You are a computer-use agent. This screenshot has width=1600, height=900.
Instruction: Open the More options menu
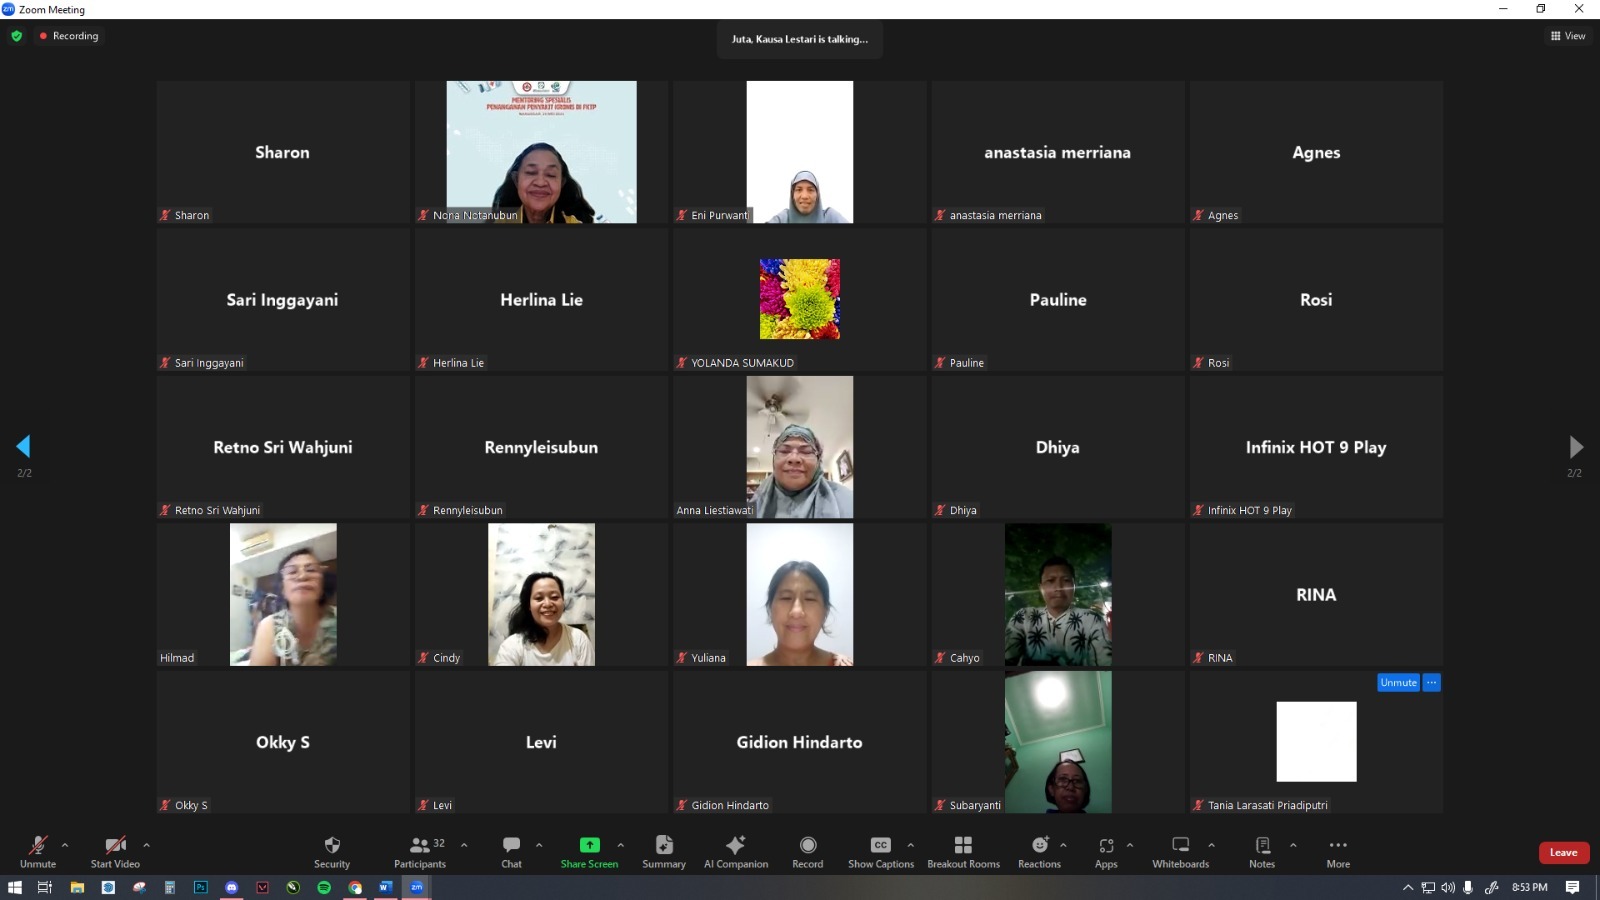click(1338, 846)
